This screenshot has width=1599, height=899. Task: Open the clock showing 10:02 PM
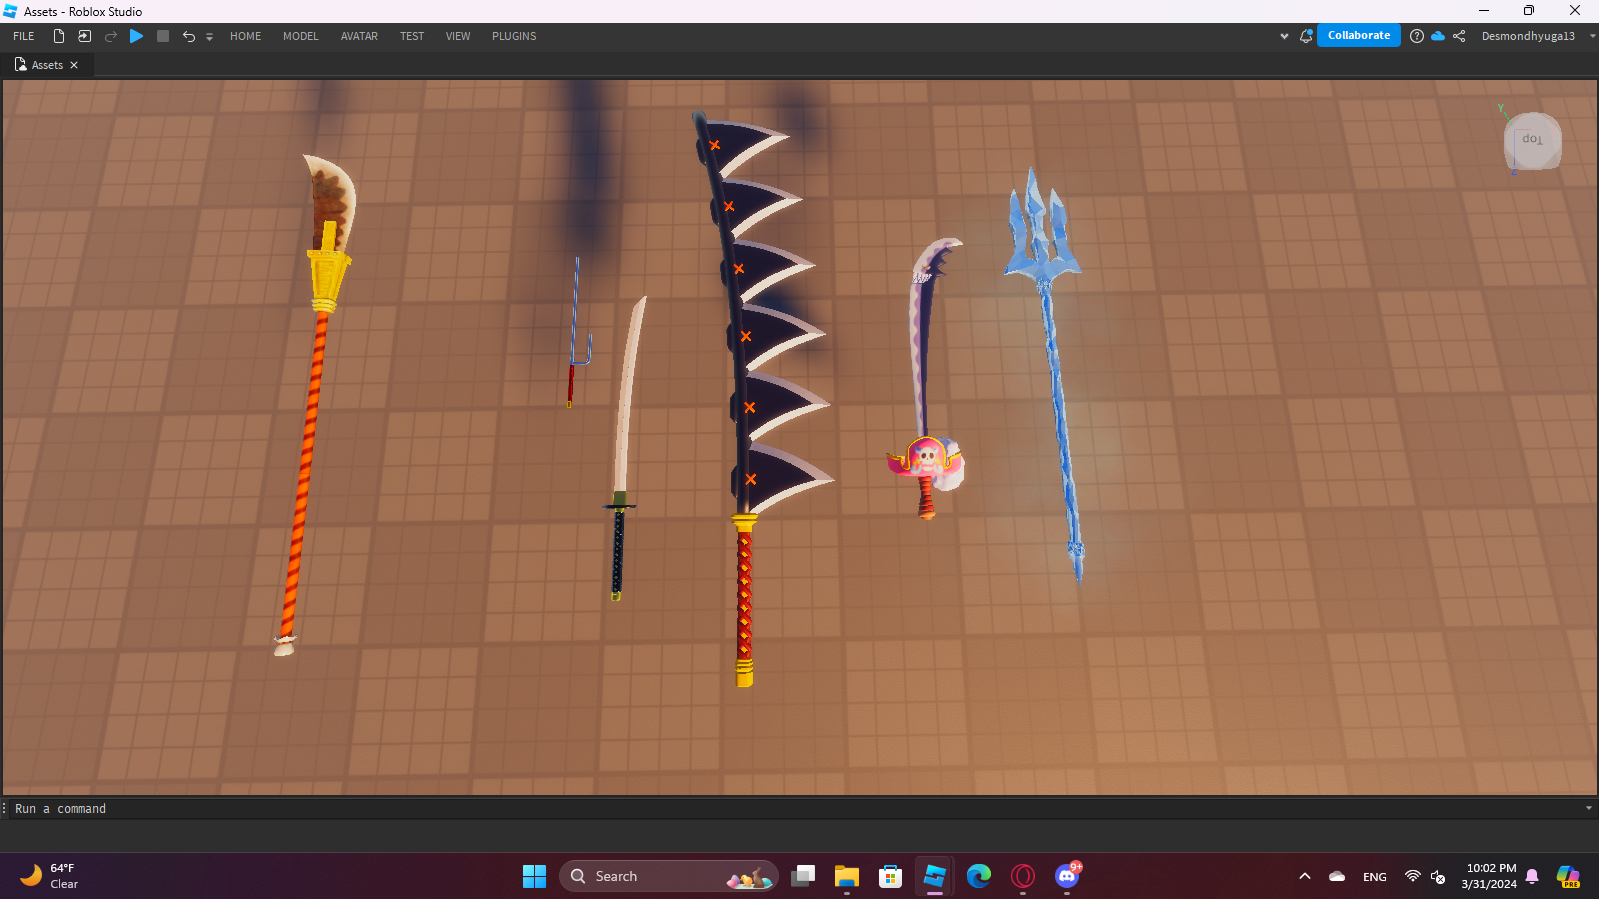1489,876
